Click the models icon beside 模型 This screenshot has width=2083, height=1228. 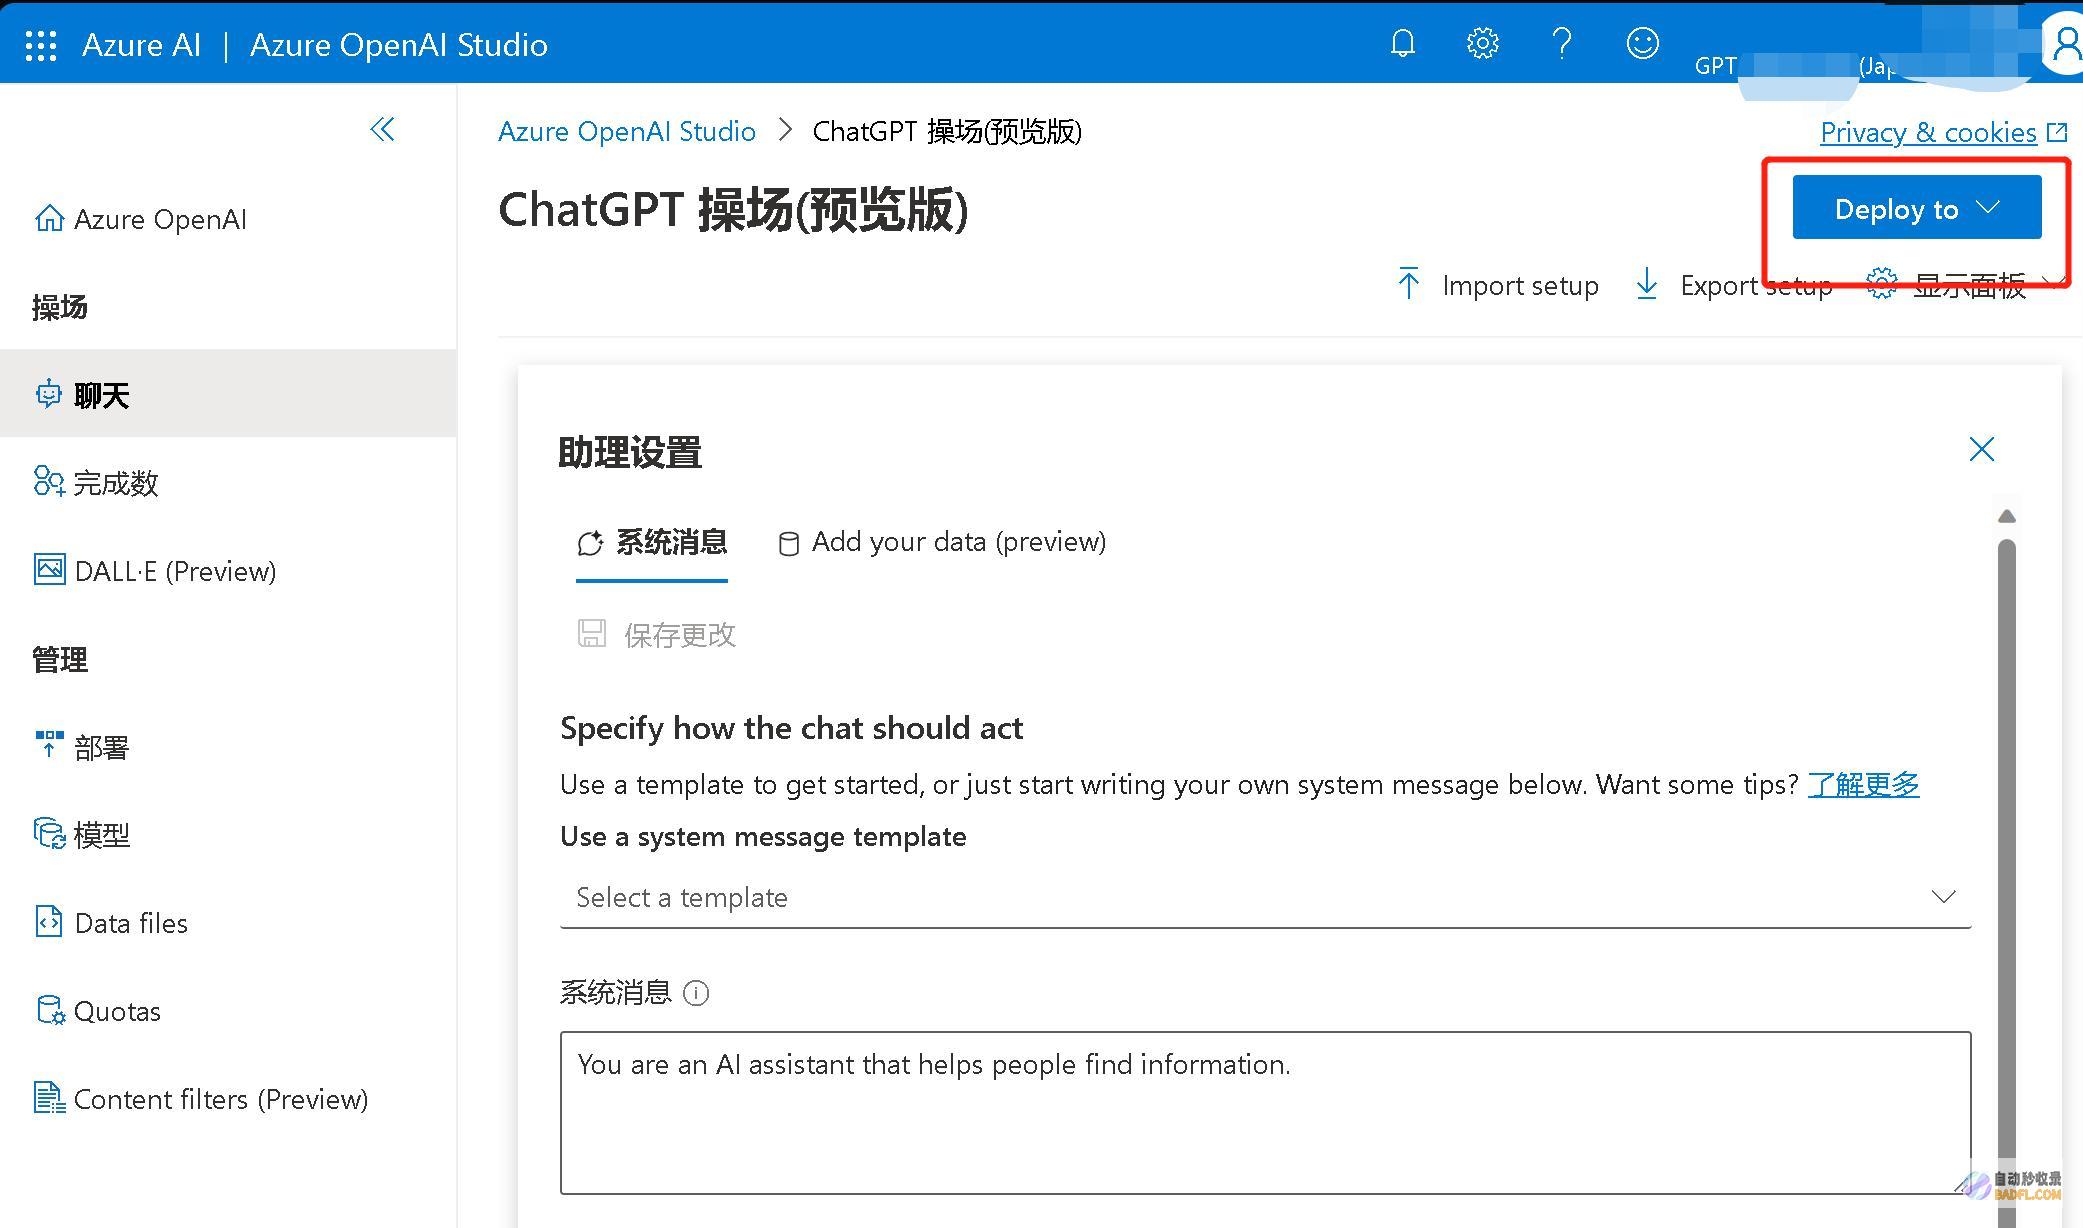point(49,833)
